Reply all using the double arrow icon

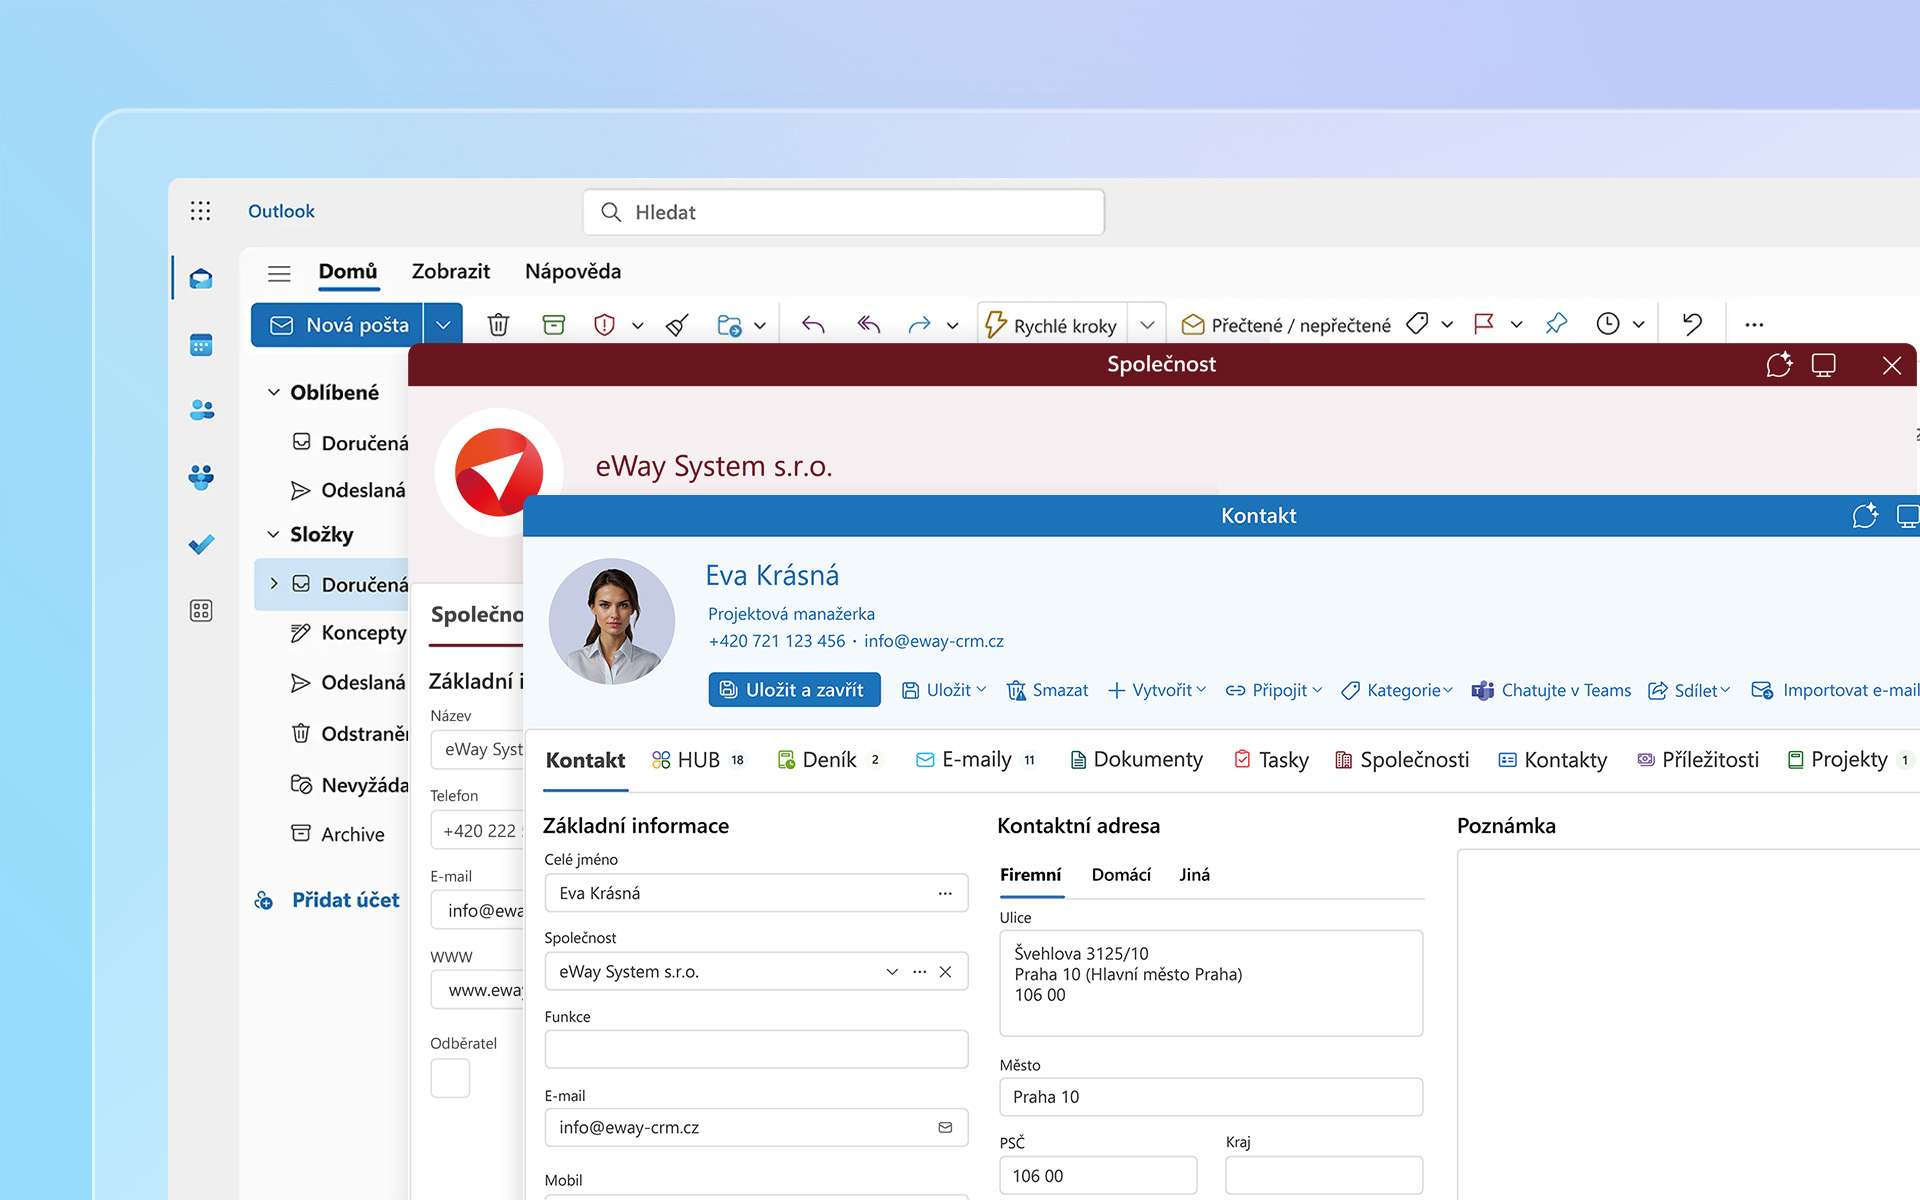tap(868, 325)
